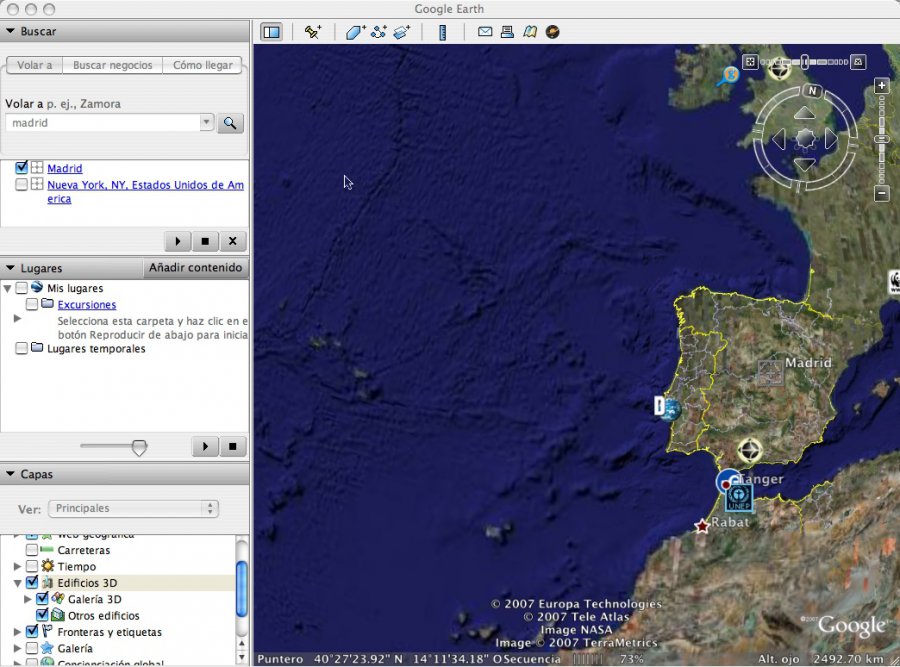
Task: Add a polygon from the toolbar
Action: (355, 32)
